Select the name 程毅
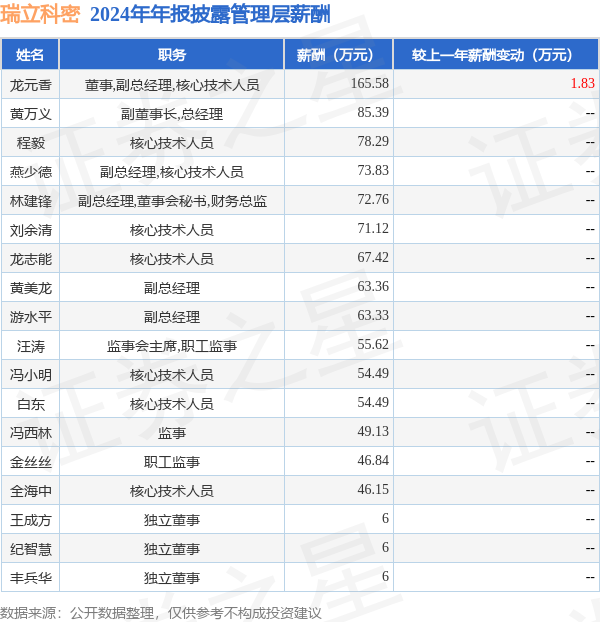 (x=31, y=143)
